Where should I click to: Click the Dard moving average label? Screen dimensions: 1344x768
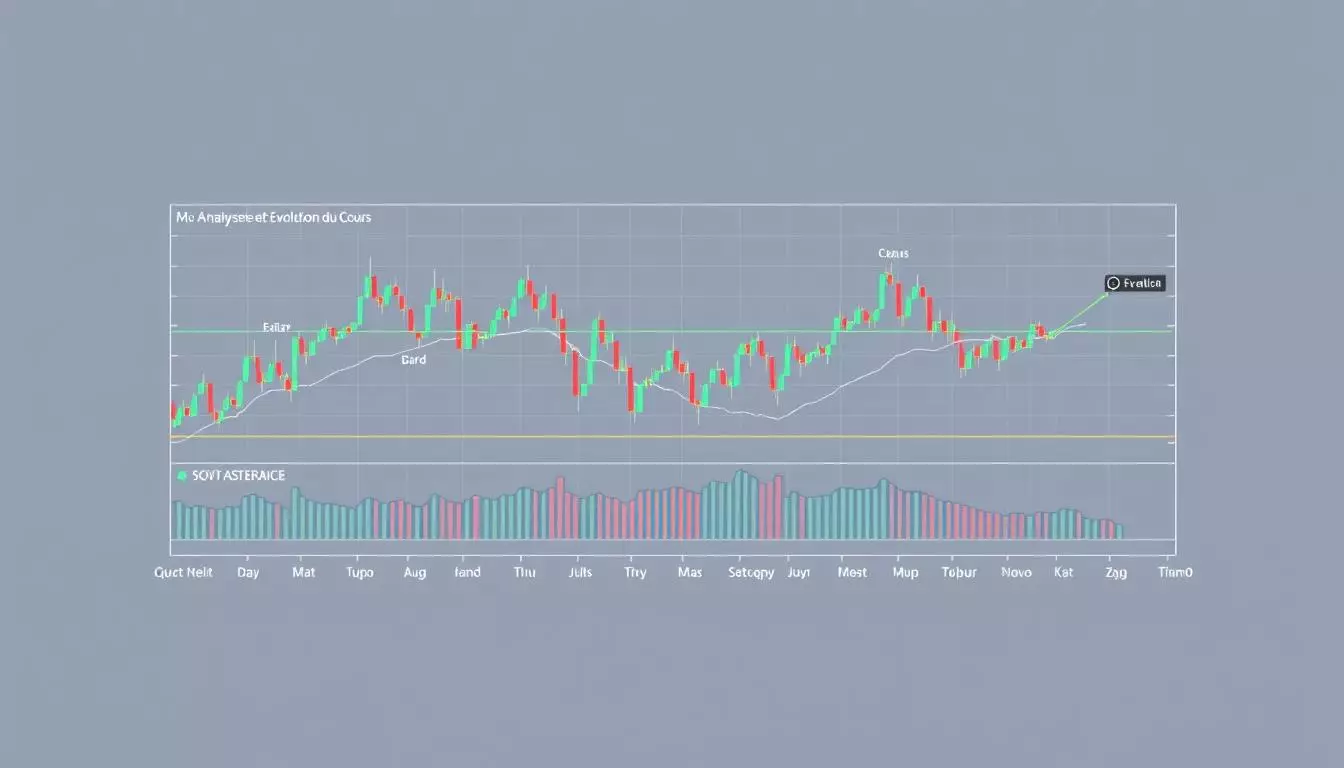coord(413,359)
